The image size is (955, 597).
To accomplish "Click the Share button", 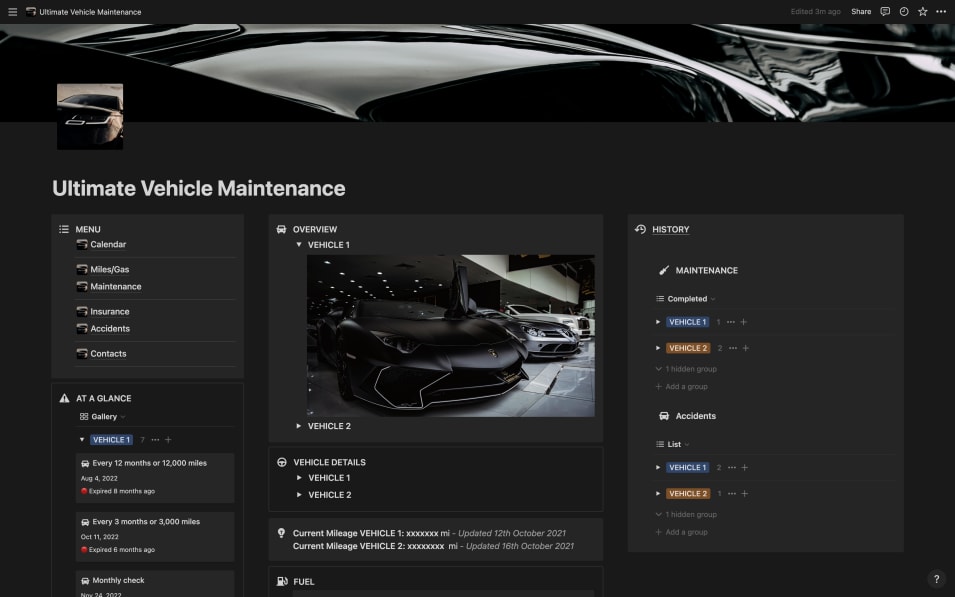I will click(860, 11).
